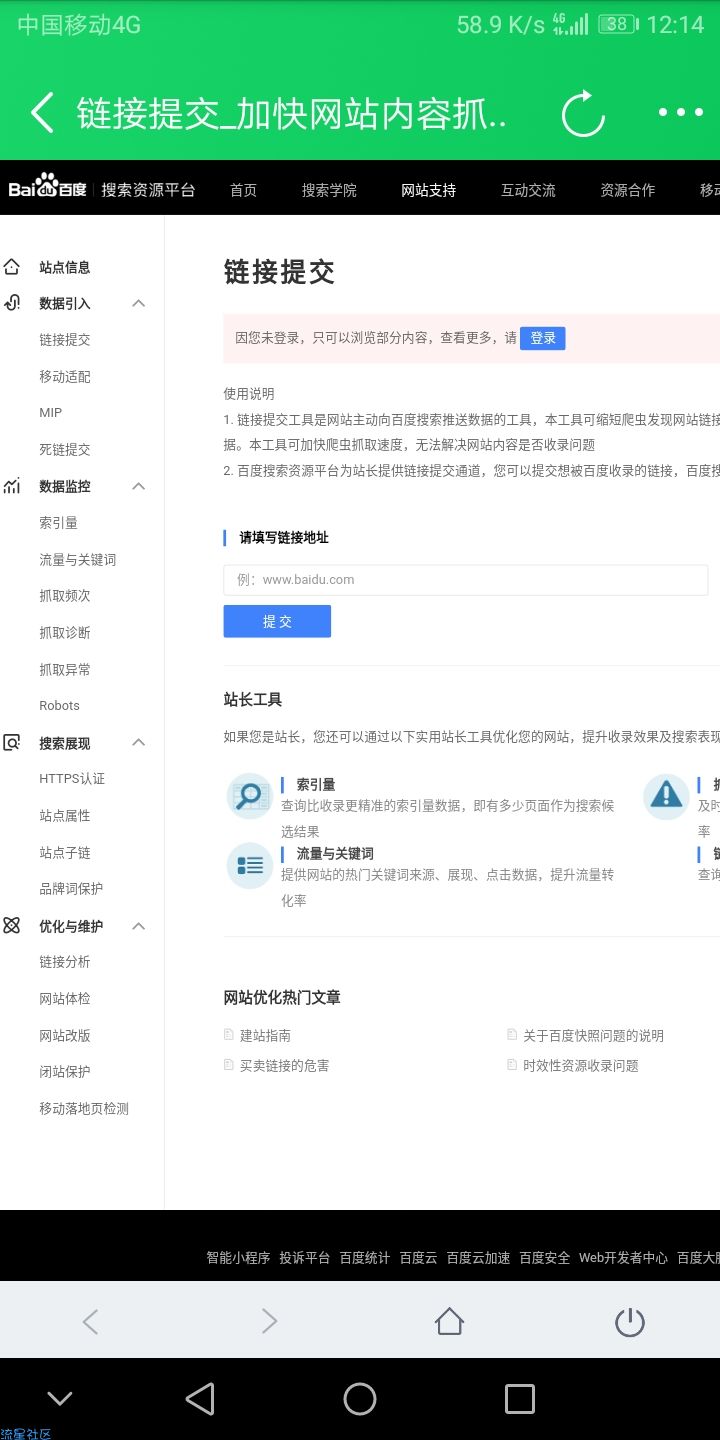720x1440 pixels.
Task: Open the three-dots more menu
Action: (681, 113)
